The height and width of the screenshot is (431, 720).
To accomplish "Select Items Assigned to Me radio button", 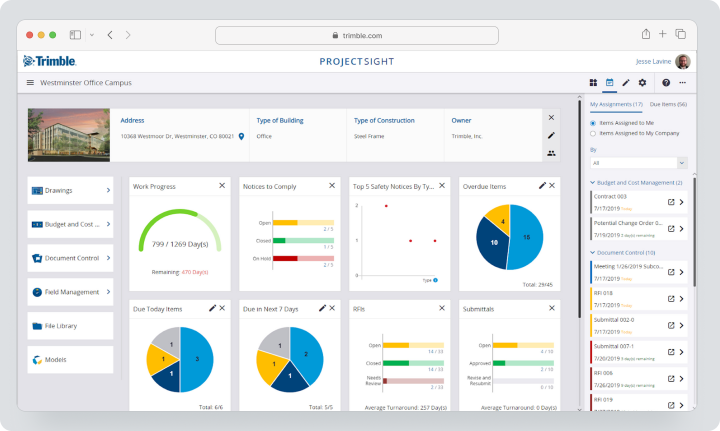I will tap(593, 123).
